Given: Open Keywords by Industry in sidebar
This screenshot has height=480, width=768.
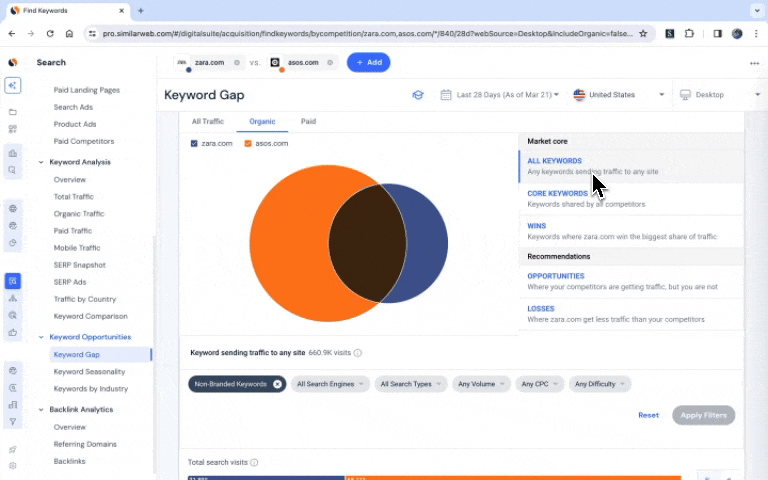Looking at the screenshot, I should point(91,389).
